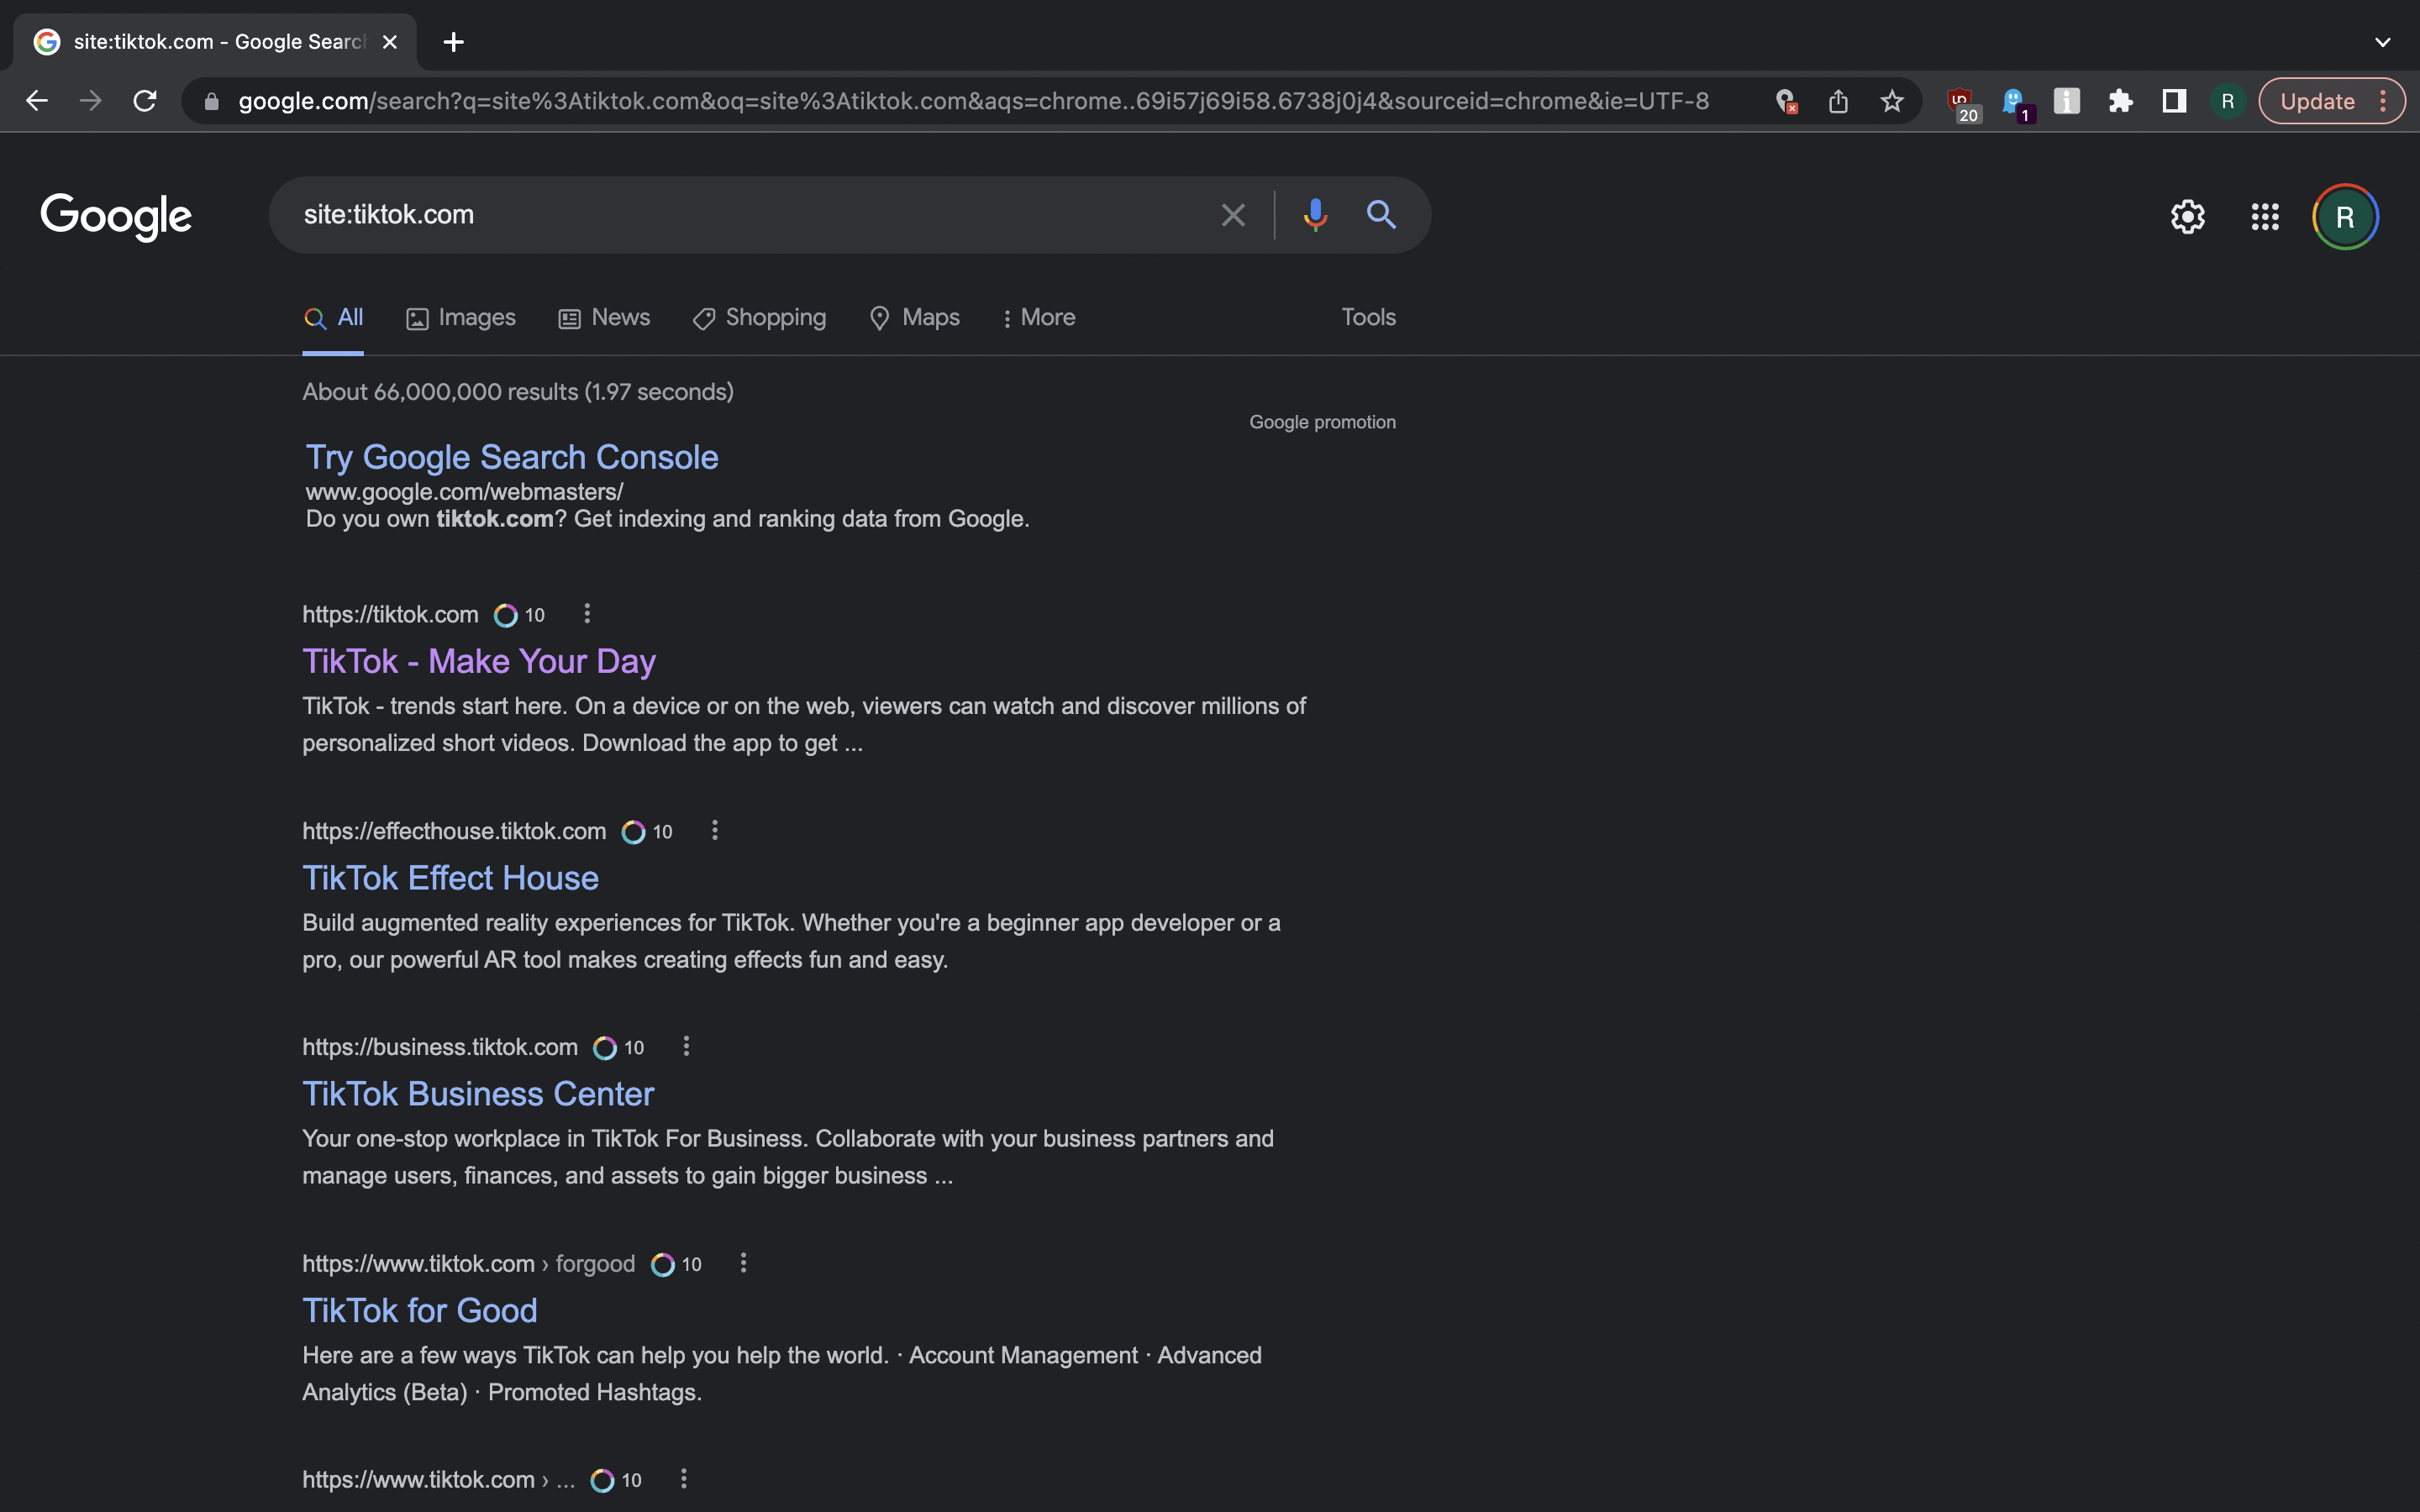Viewport: 2420px width, 1512px height.
Task: Open three-dot menu for business.tiktok.com result
Action: (686, 1046)
